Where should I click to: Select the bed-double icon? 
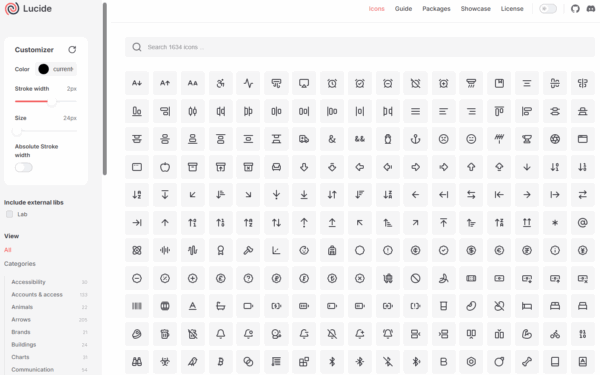pos(555,306)
